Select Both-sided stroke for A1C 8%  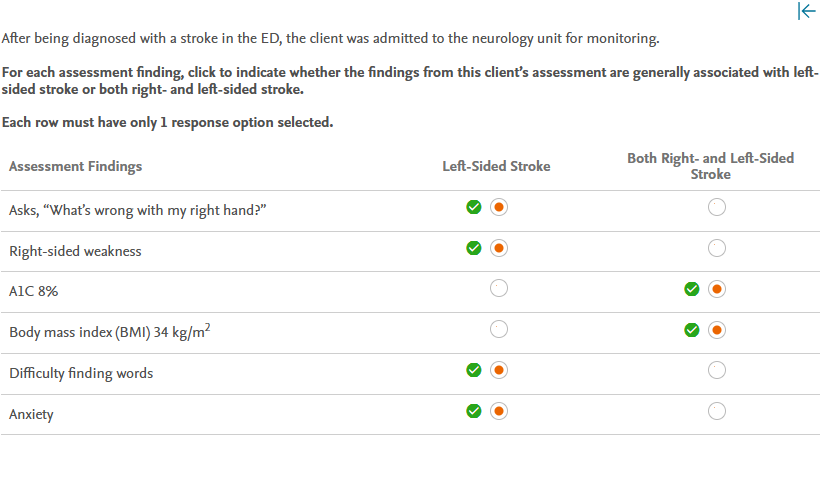(716, 289)
